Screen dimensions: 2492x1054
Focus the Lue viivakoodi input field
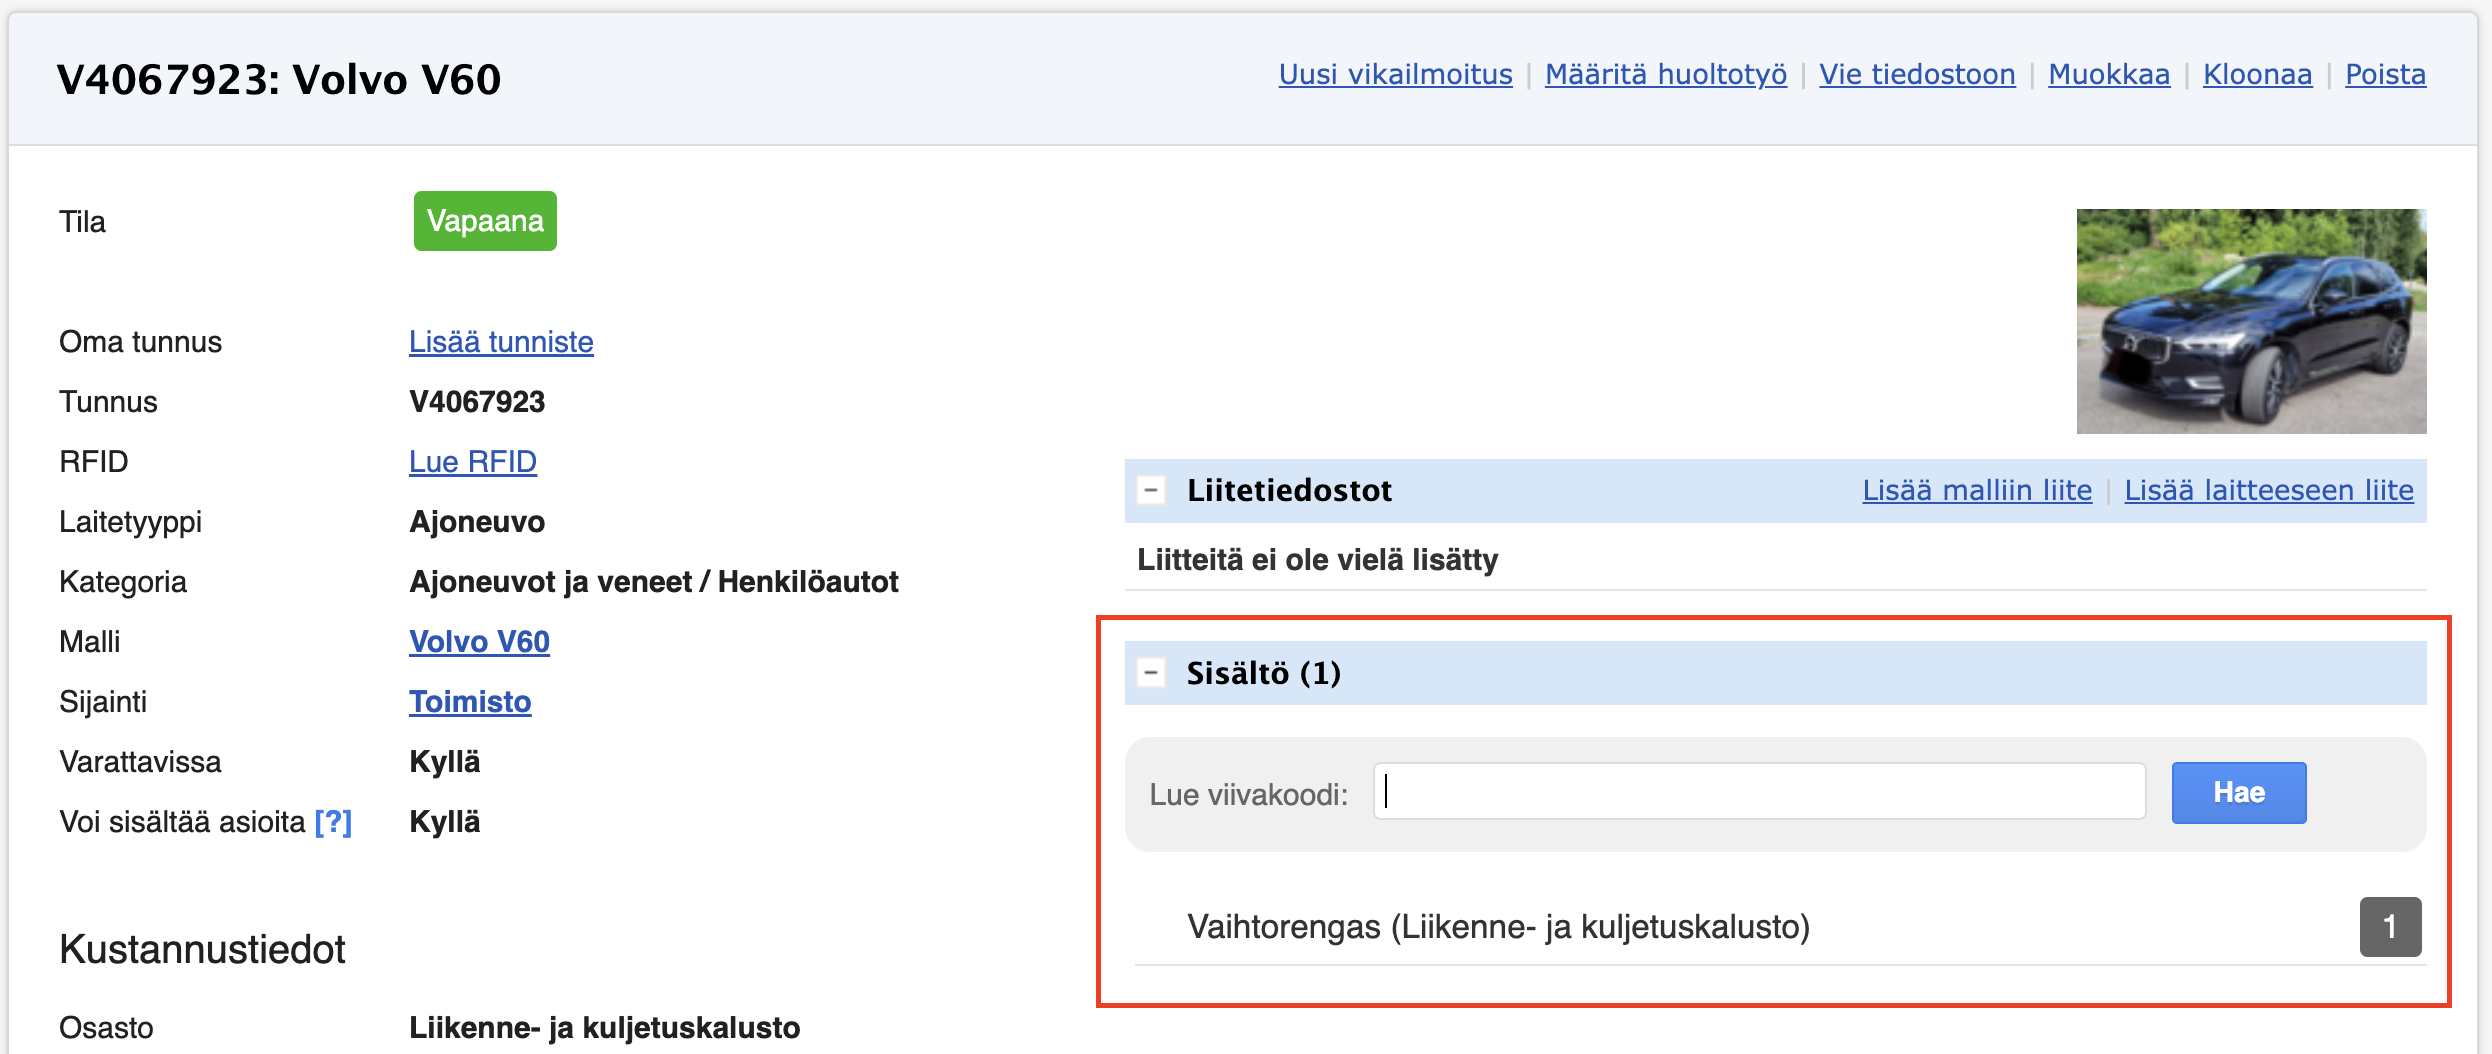1759,792
